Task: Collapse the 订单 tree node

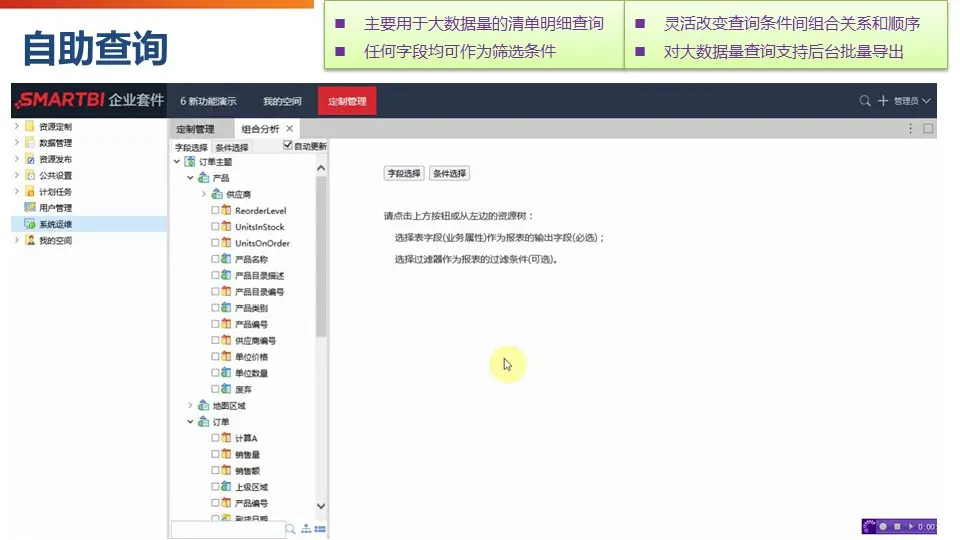Action: [x=190, y=422]
